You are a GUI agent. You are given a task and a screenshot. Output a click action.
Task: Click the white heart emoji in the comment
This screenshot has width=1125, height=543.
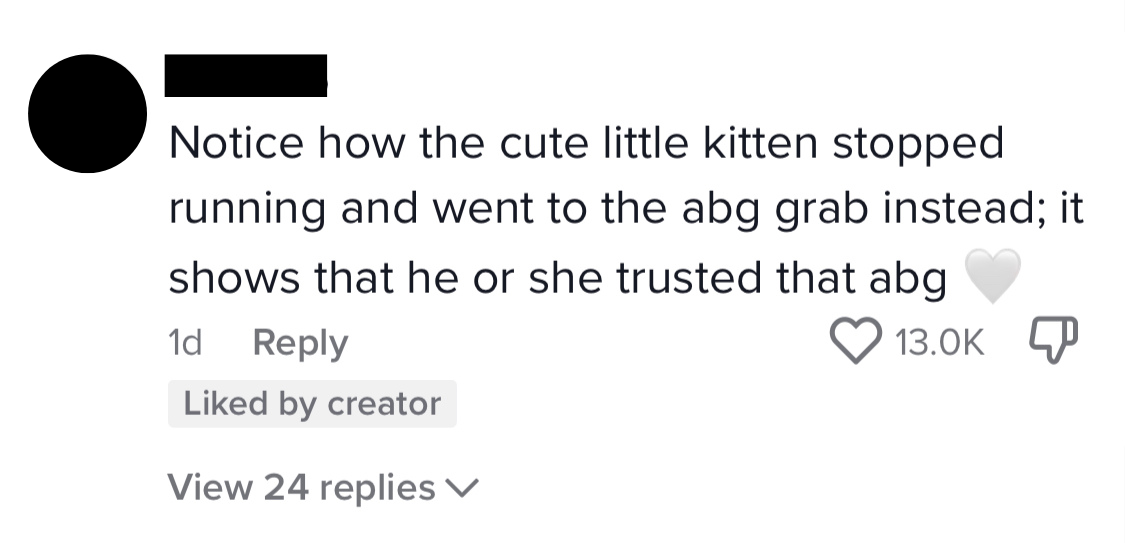(x=993, y=277)
